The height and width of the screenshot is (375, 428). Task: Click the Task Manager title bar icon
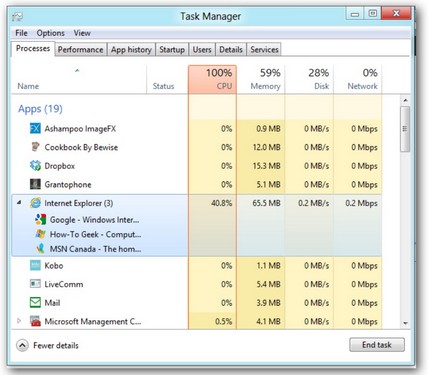click(x=17, y=16)
